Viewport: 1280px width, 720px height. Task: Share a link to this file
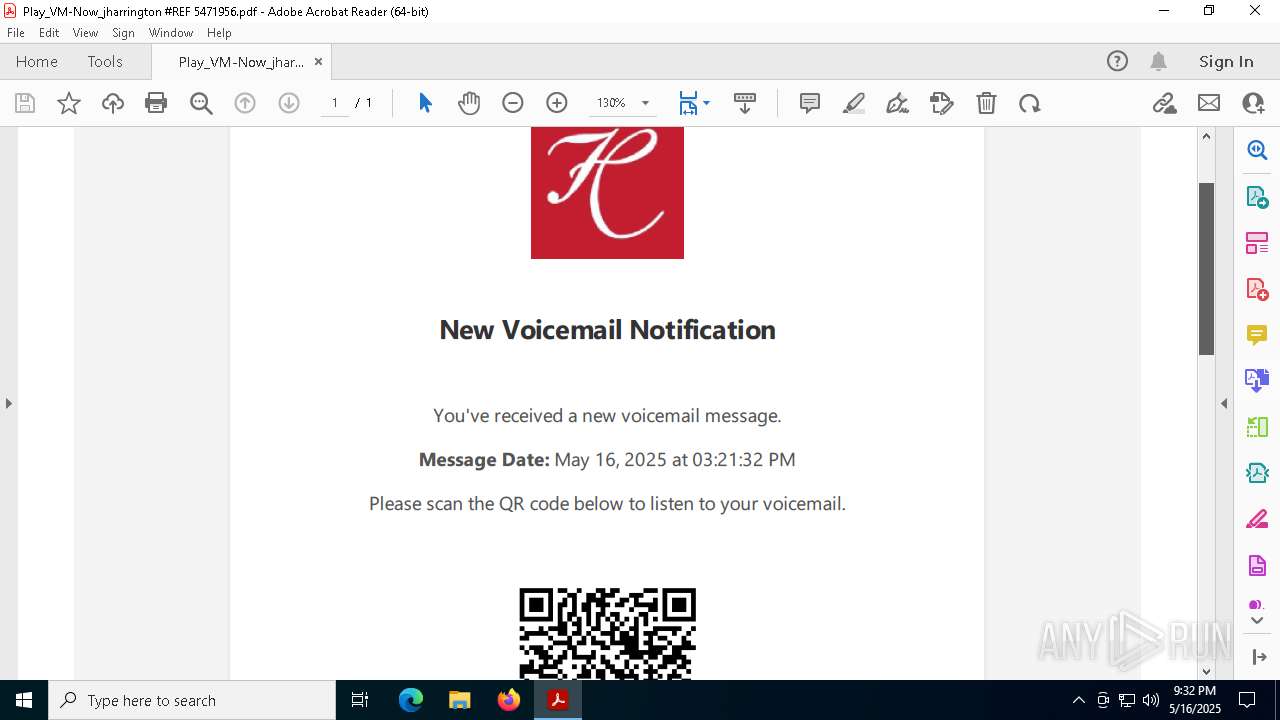tap(1165, 103)
